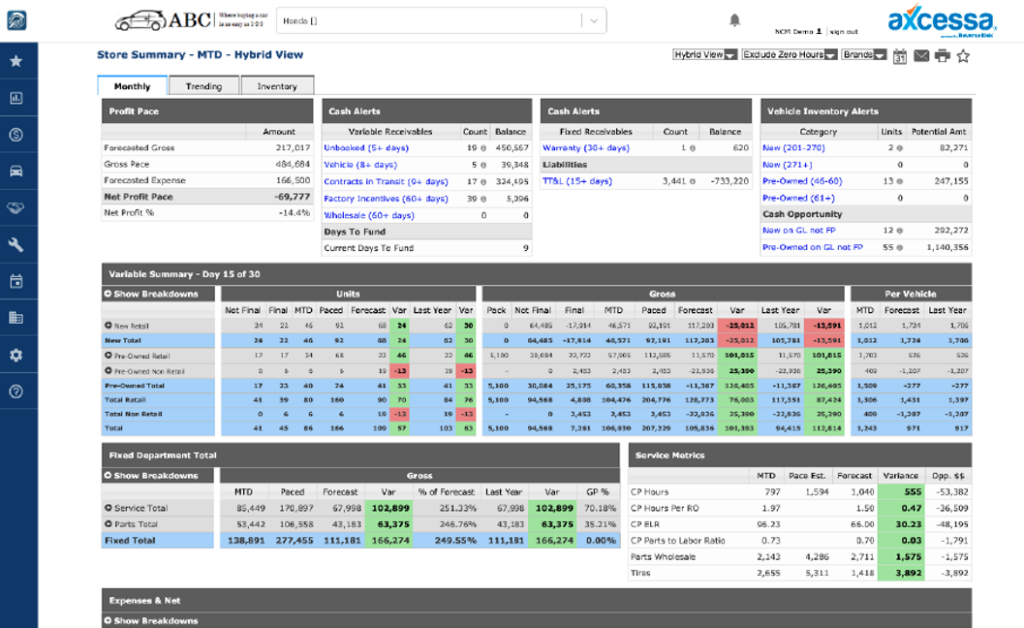
Task: Open Factory Incentives (60+ days) link
Action: point(386,198)
